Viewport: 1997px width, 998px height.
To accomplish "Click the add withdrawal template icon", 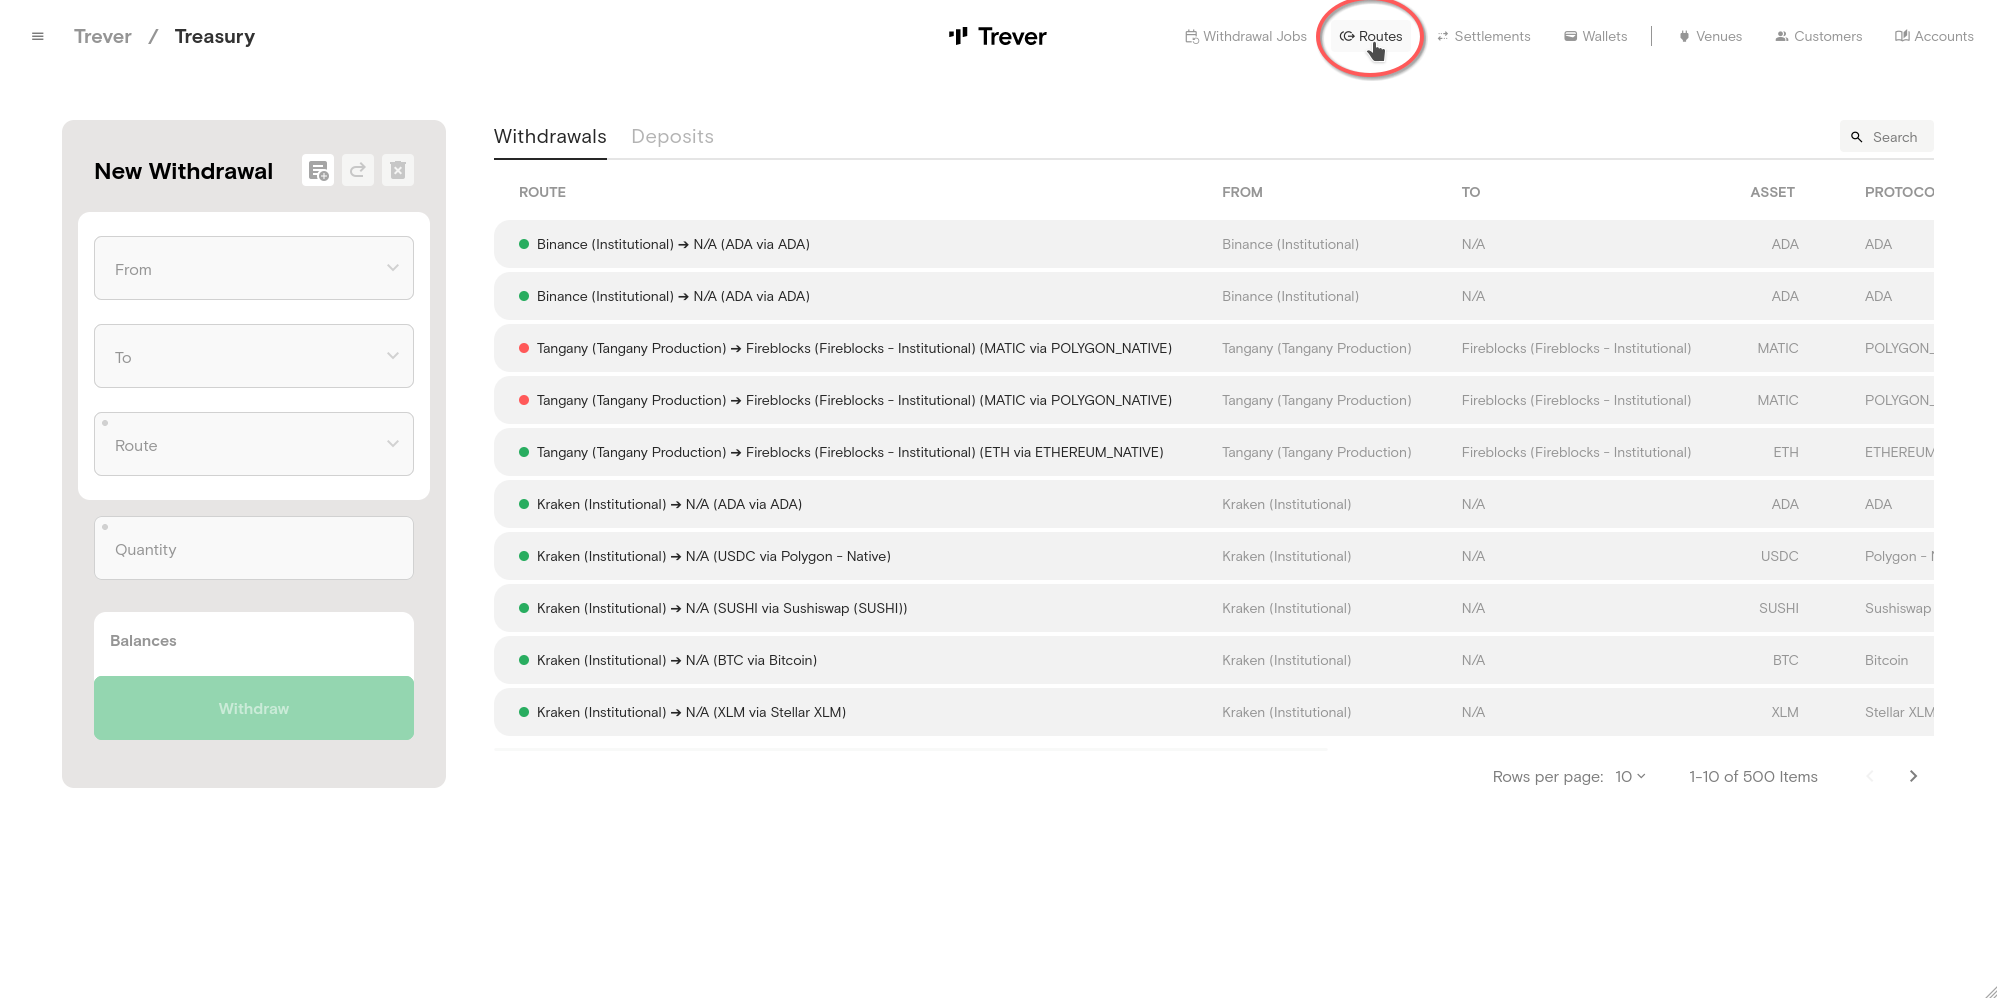I will click(x=318, y=170).
